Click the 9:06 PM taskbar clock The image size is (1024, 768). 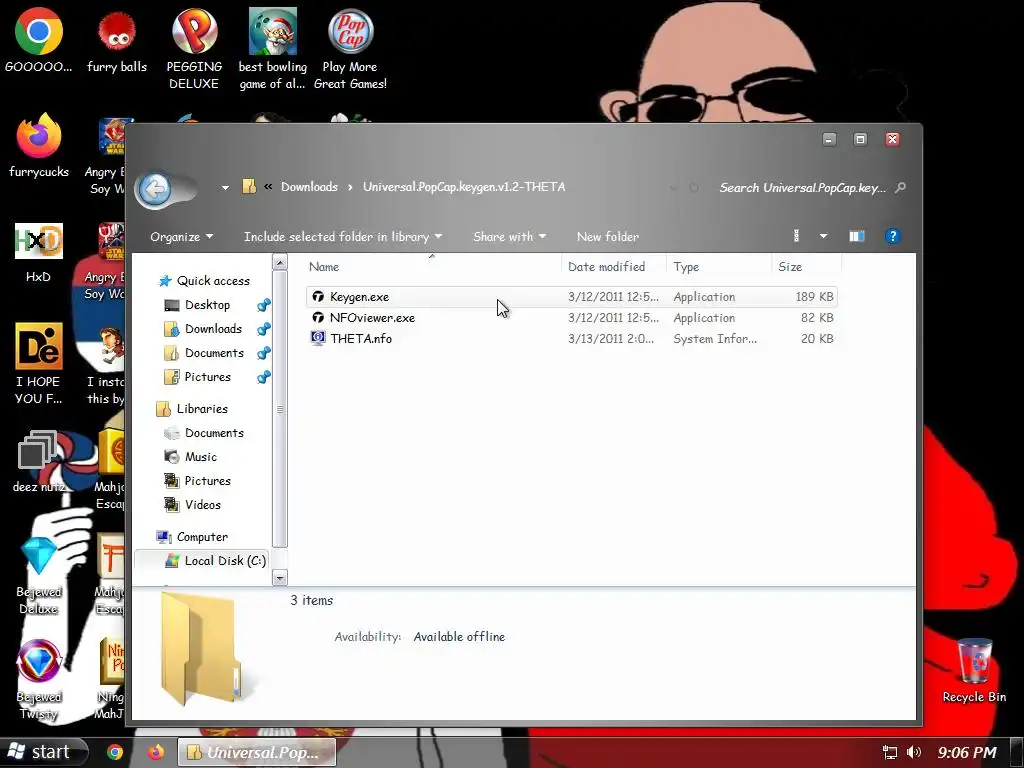point(967,752)
